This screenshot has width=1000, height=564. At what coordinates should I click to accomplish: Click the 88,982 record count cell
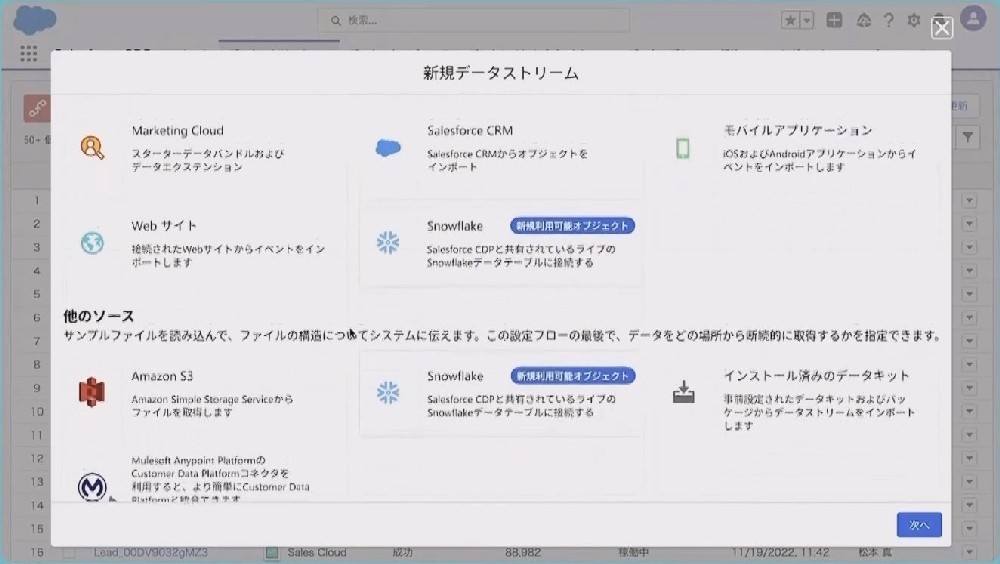tap(523, 553)
